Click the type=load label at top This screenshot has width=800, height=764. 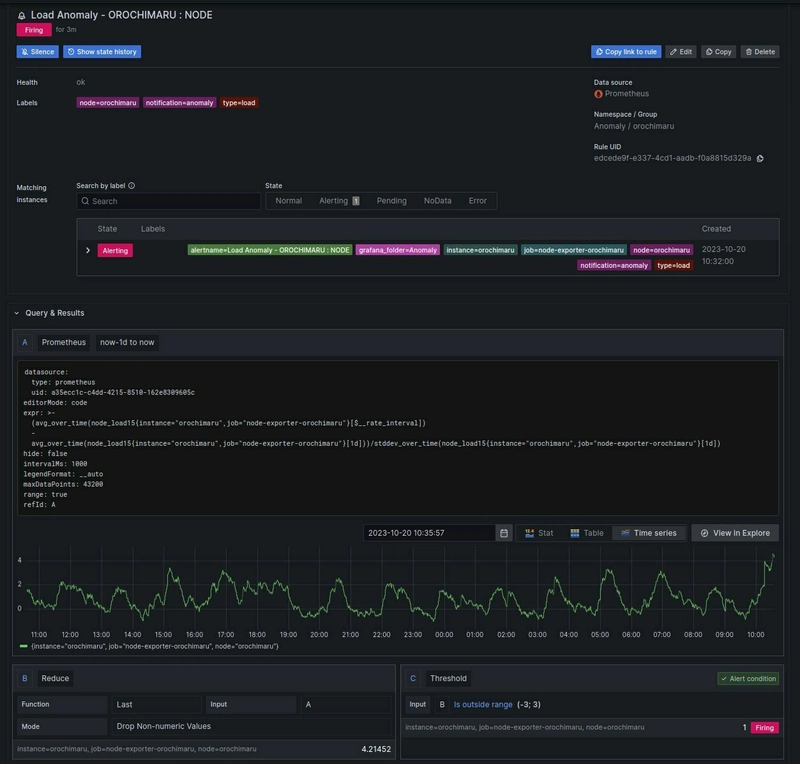click(x=239, y=103)
